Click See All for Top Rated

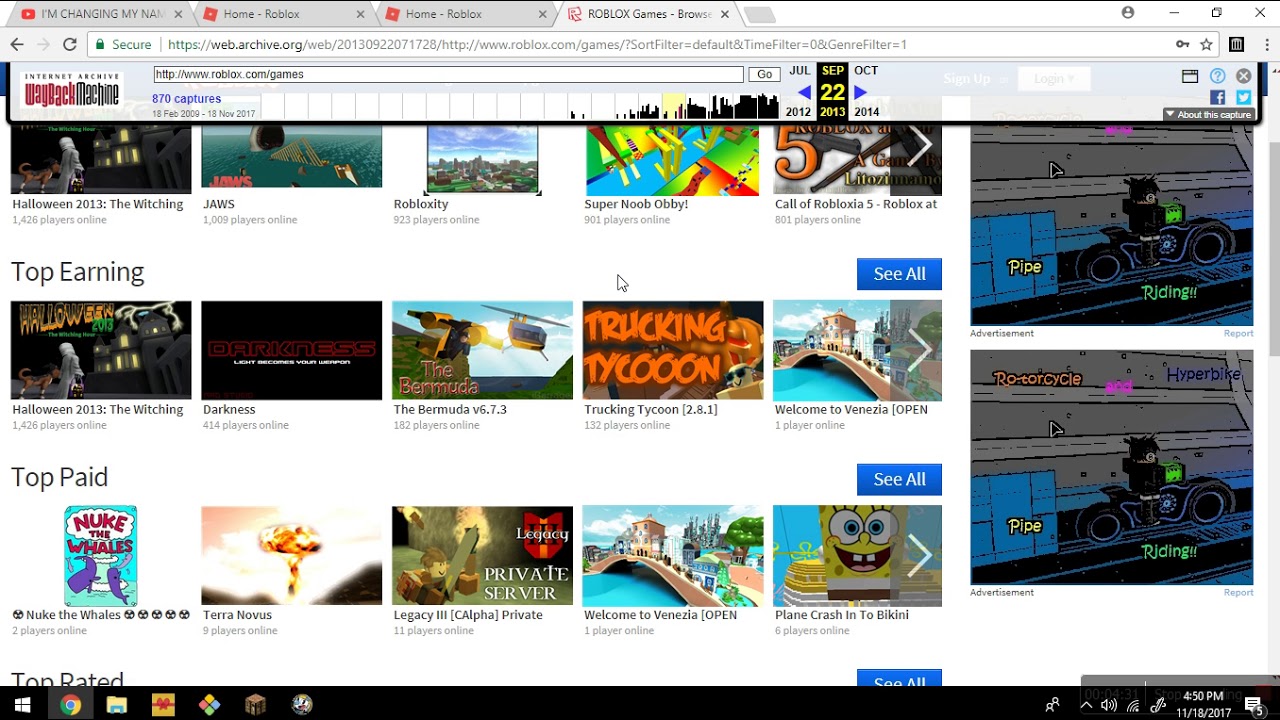pyautogui.click(x=899, y=679)
